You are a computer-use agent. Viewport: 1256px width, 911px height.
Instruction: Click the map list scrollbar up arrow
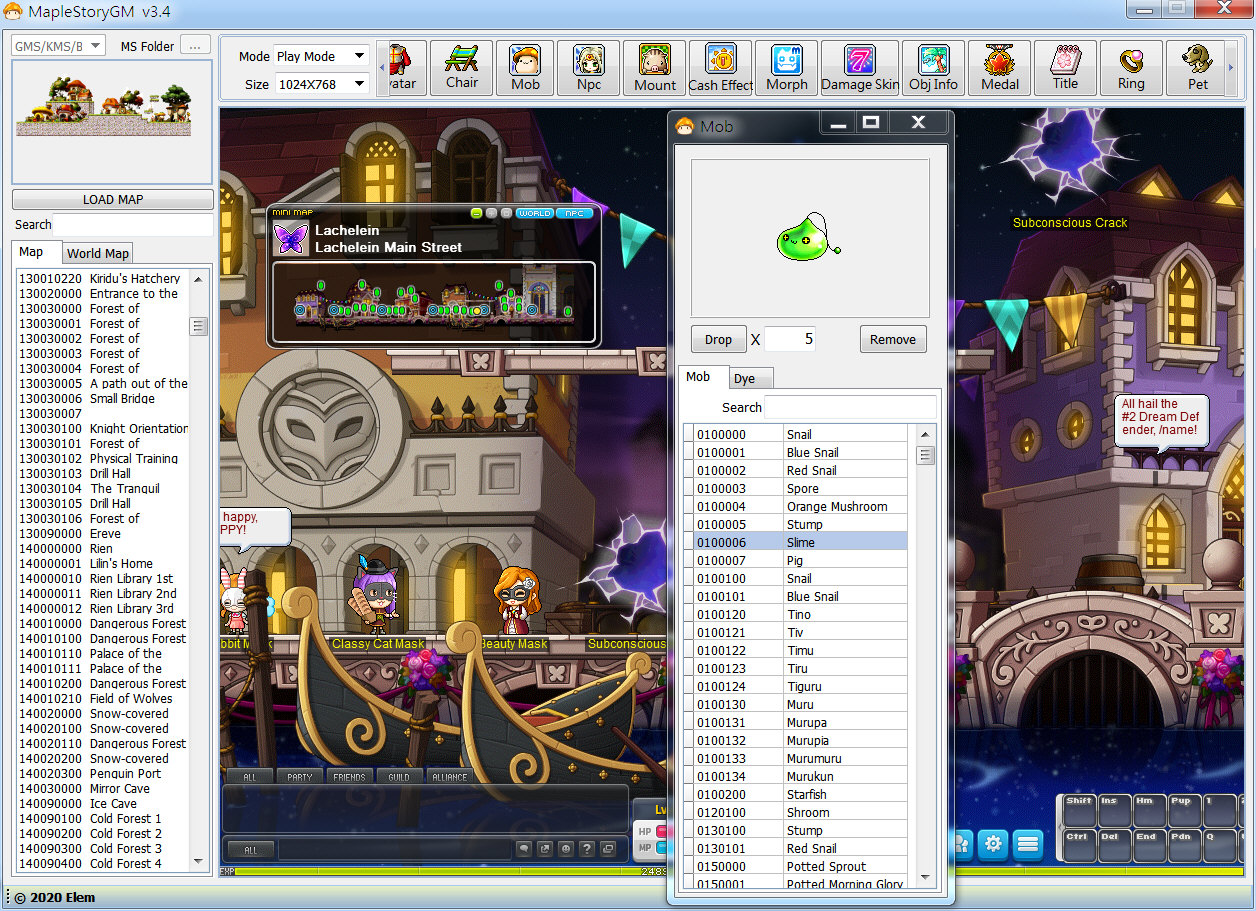[x=198, y=279]
